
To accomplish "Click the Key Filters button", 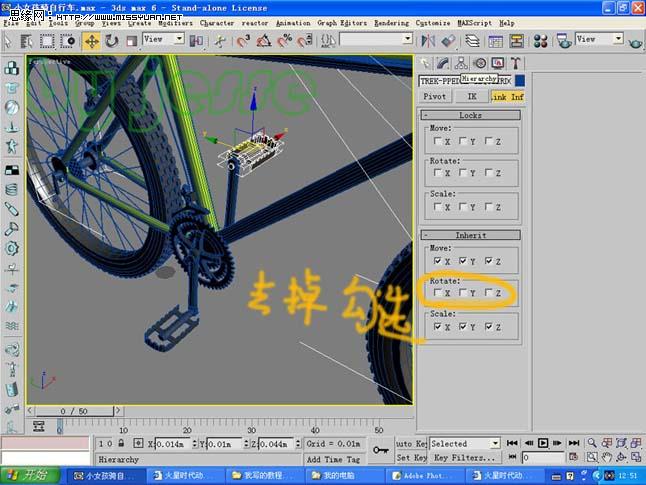I will pyautogui.click(x=465, y=458).
